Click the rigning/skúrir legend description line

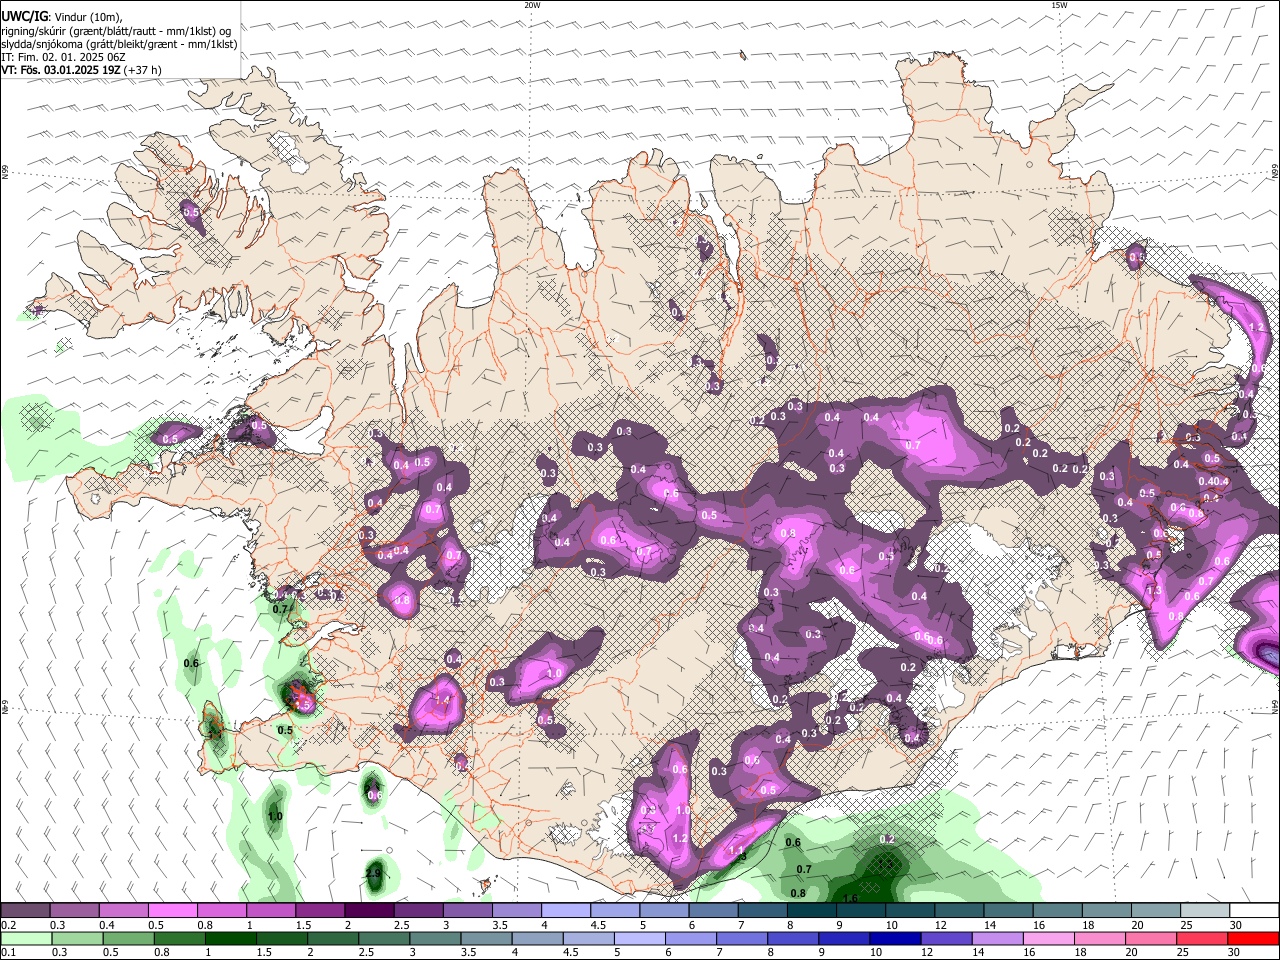pos(116,31)
